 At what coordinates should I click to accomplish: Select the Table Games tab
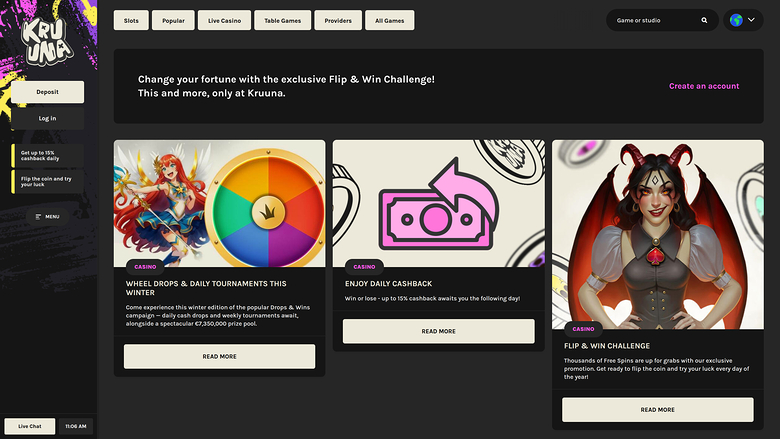[282, 20]
